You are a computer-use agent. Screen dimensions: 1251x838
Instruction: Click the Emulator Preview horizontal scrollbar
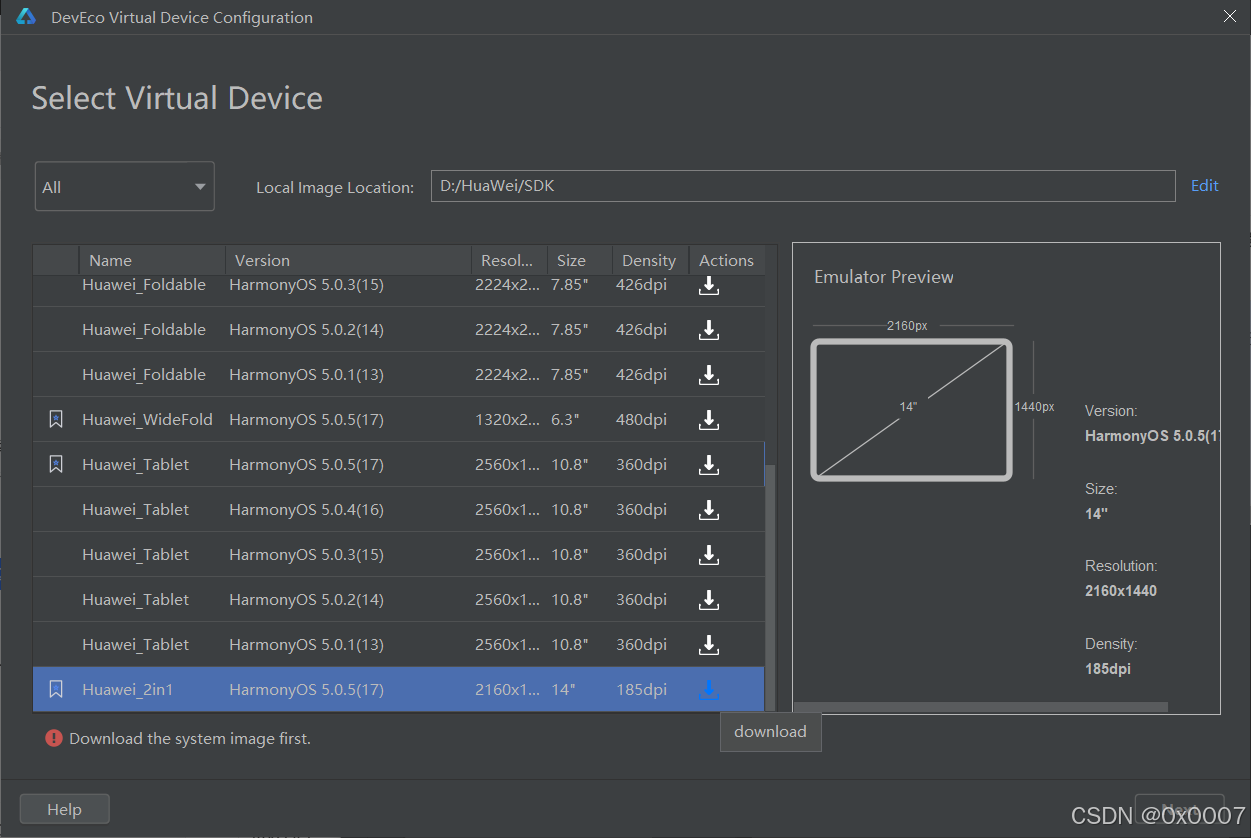(980, 707)
